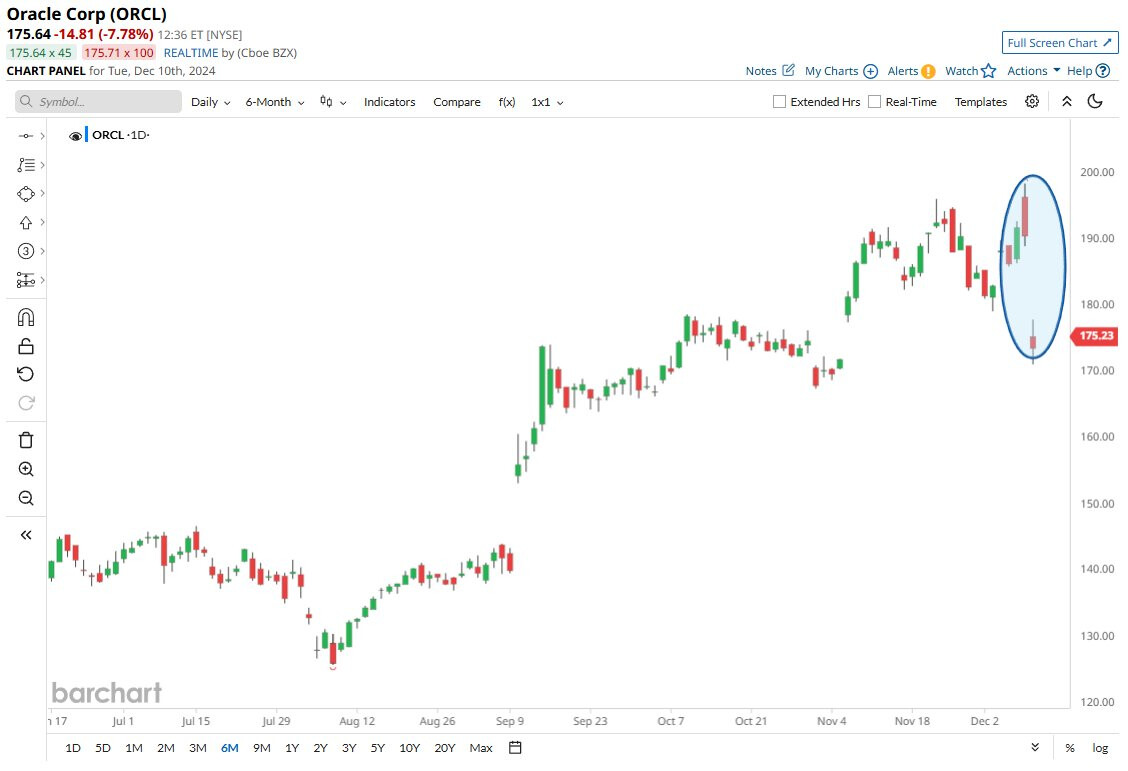
Task: Click the lock drawings icon
Action: coord(26,346)
